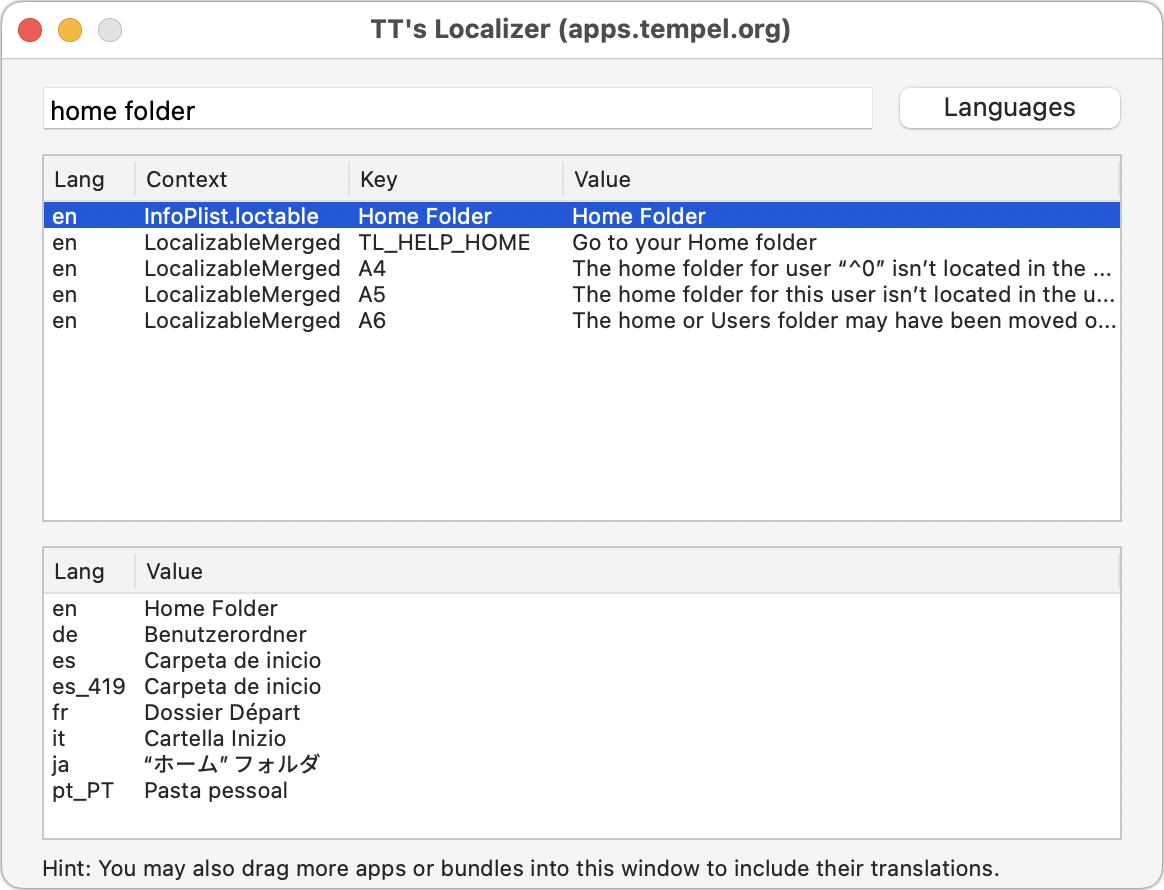Select the Italian translation 'Cartella Inizio'
This screenshot has height=890, width=1164.
(215, 738)
